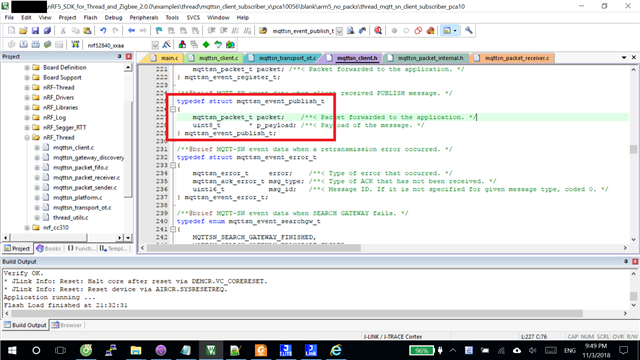
Task: Start or stop debug session
Action: point(378,31)
